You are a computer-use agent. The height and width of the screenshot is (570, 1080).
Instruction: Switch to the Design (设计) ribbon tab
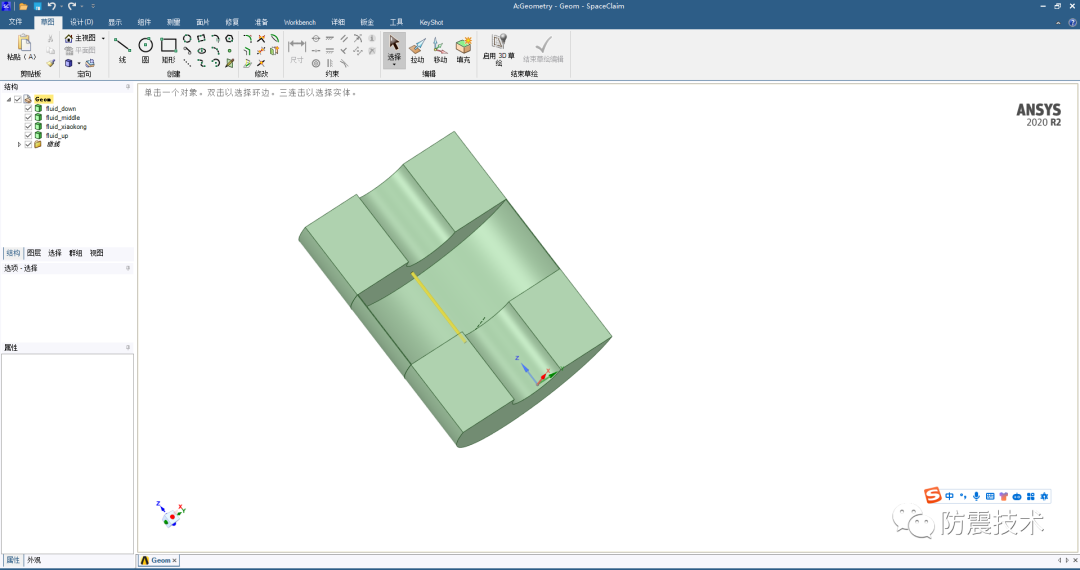(x=81, y=22)
